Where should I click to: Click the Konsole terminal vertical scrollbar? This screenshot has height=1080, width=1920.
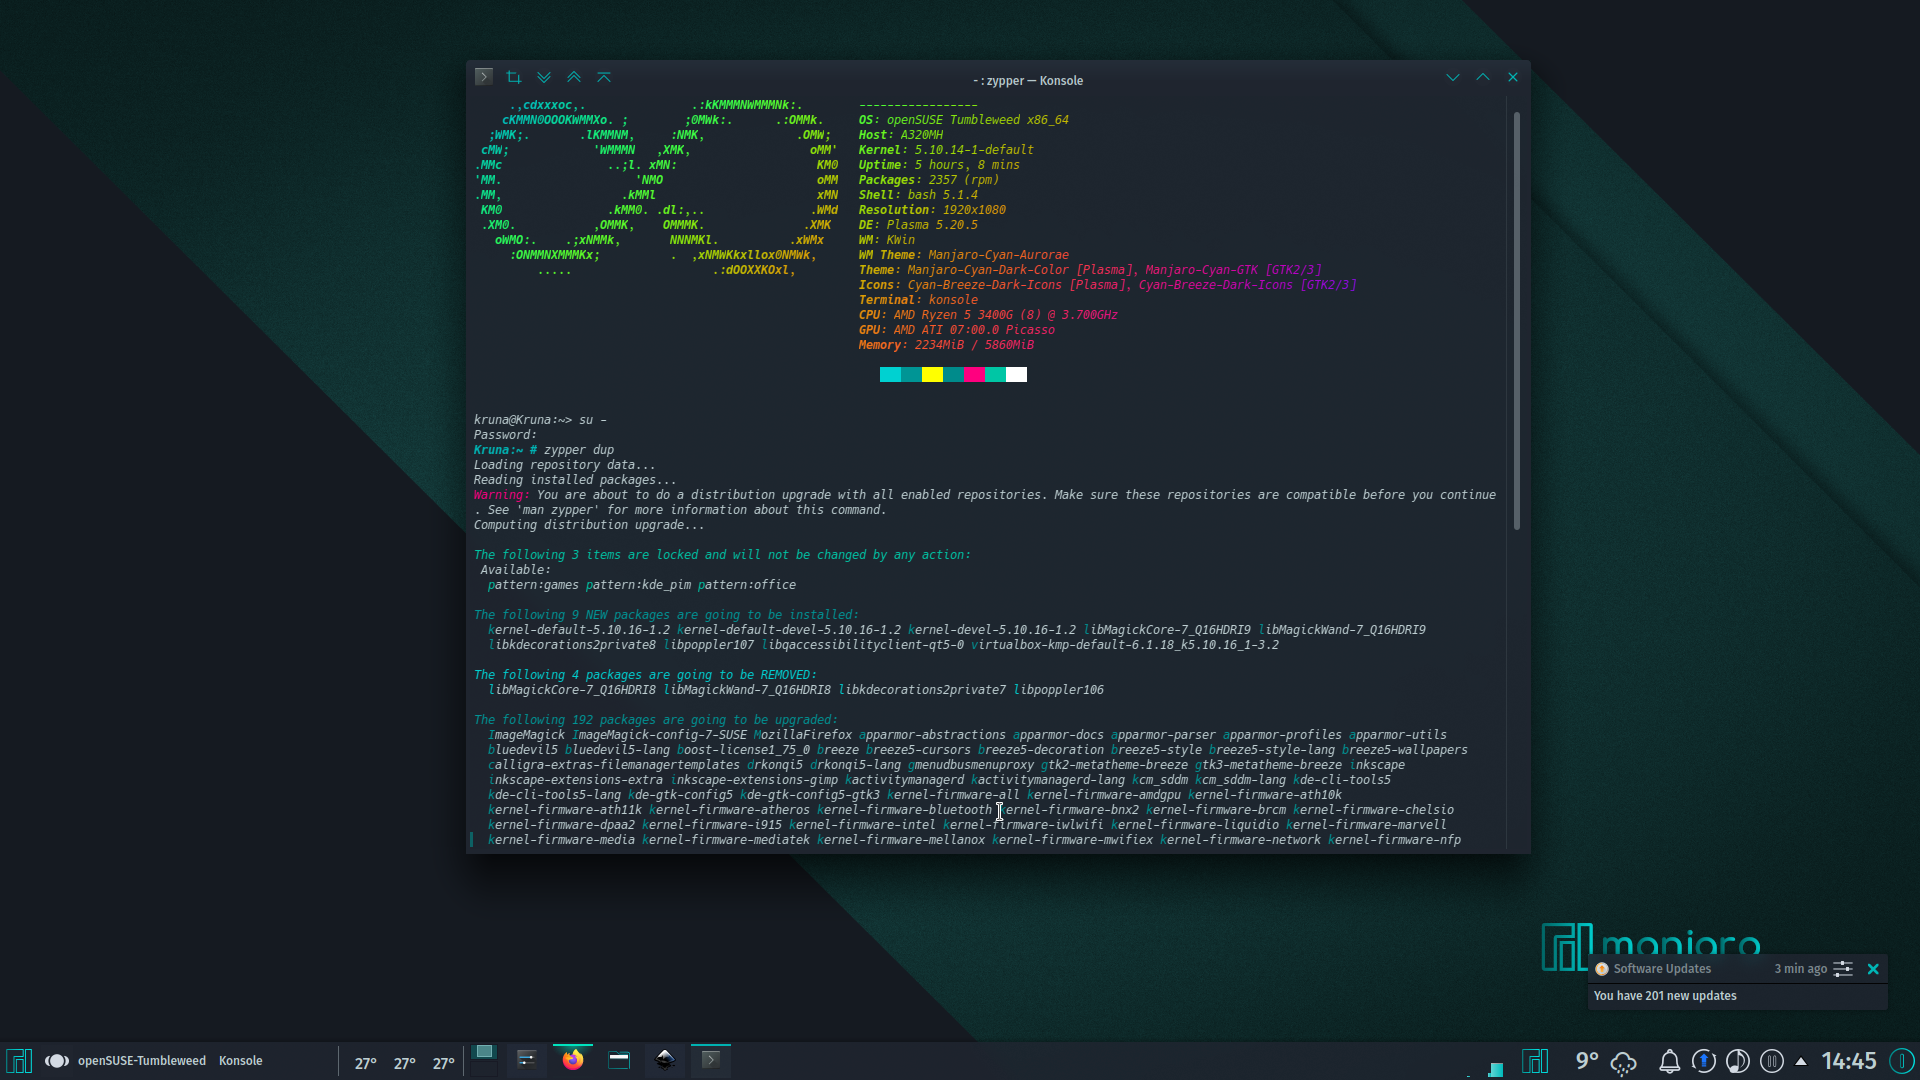click(x=1516, y=320)
